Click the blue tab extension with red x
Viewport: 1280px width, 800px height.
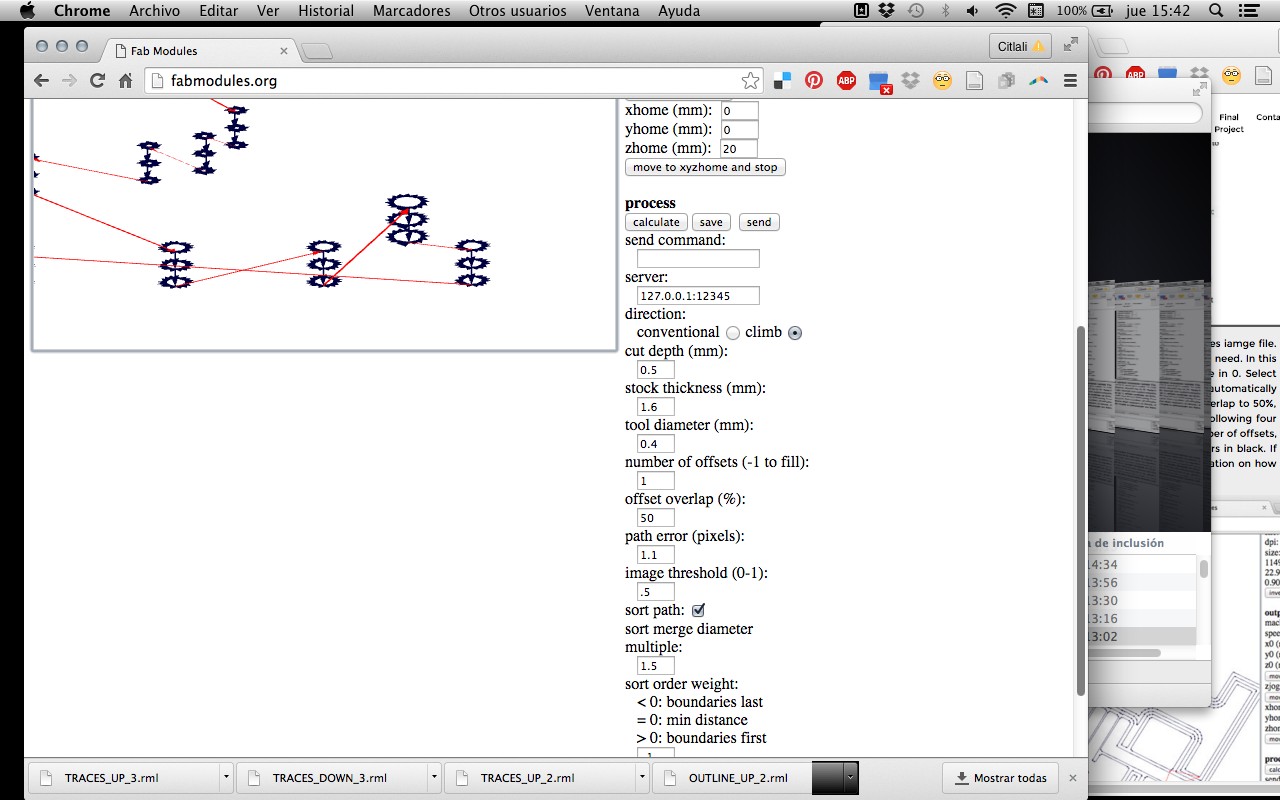click(x=879, y=82)
